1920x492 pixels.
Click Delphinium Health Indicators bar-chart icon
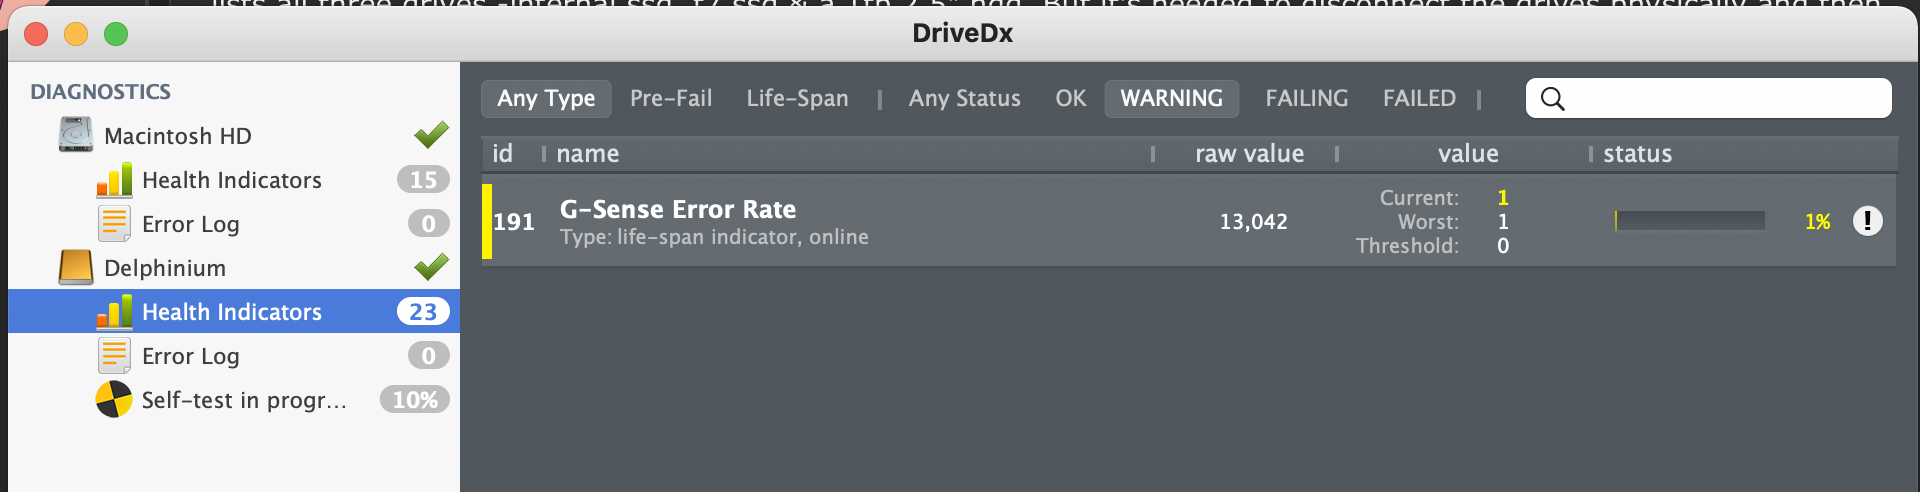click(x=114, y=312)
